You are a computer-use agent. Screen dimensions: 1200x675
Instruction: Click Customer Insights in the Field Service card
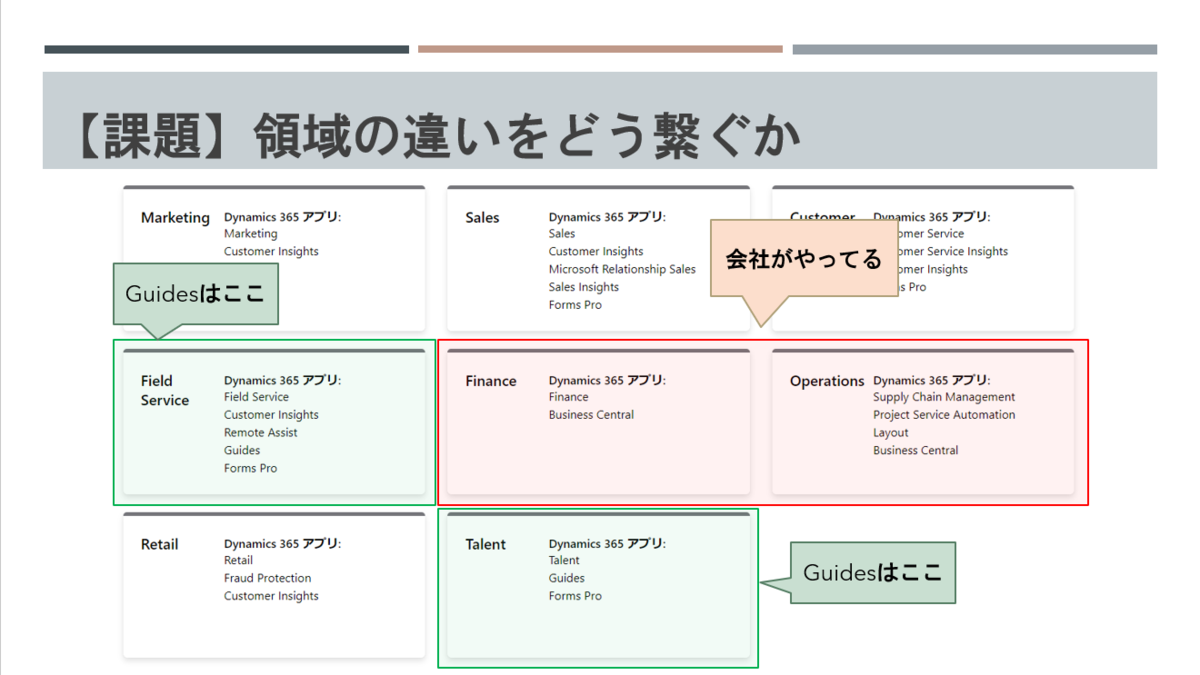(x=271, y=415)
